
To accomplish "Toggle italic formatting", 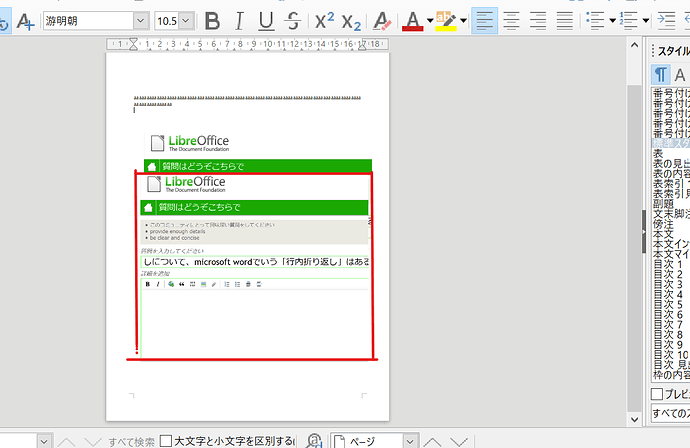I will click(239, 21).
